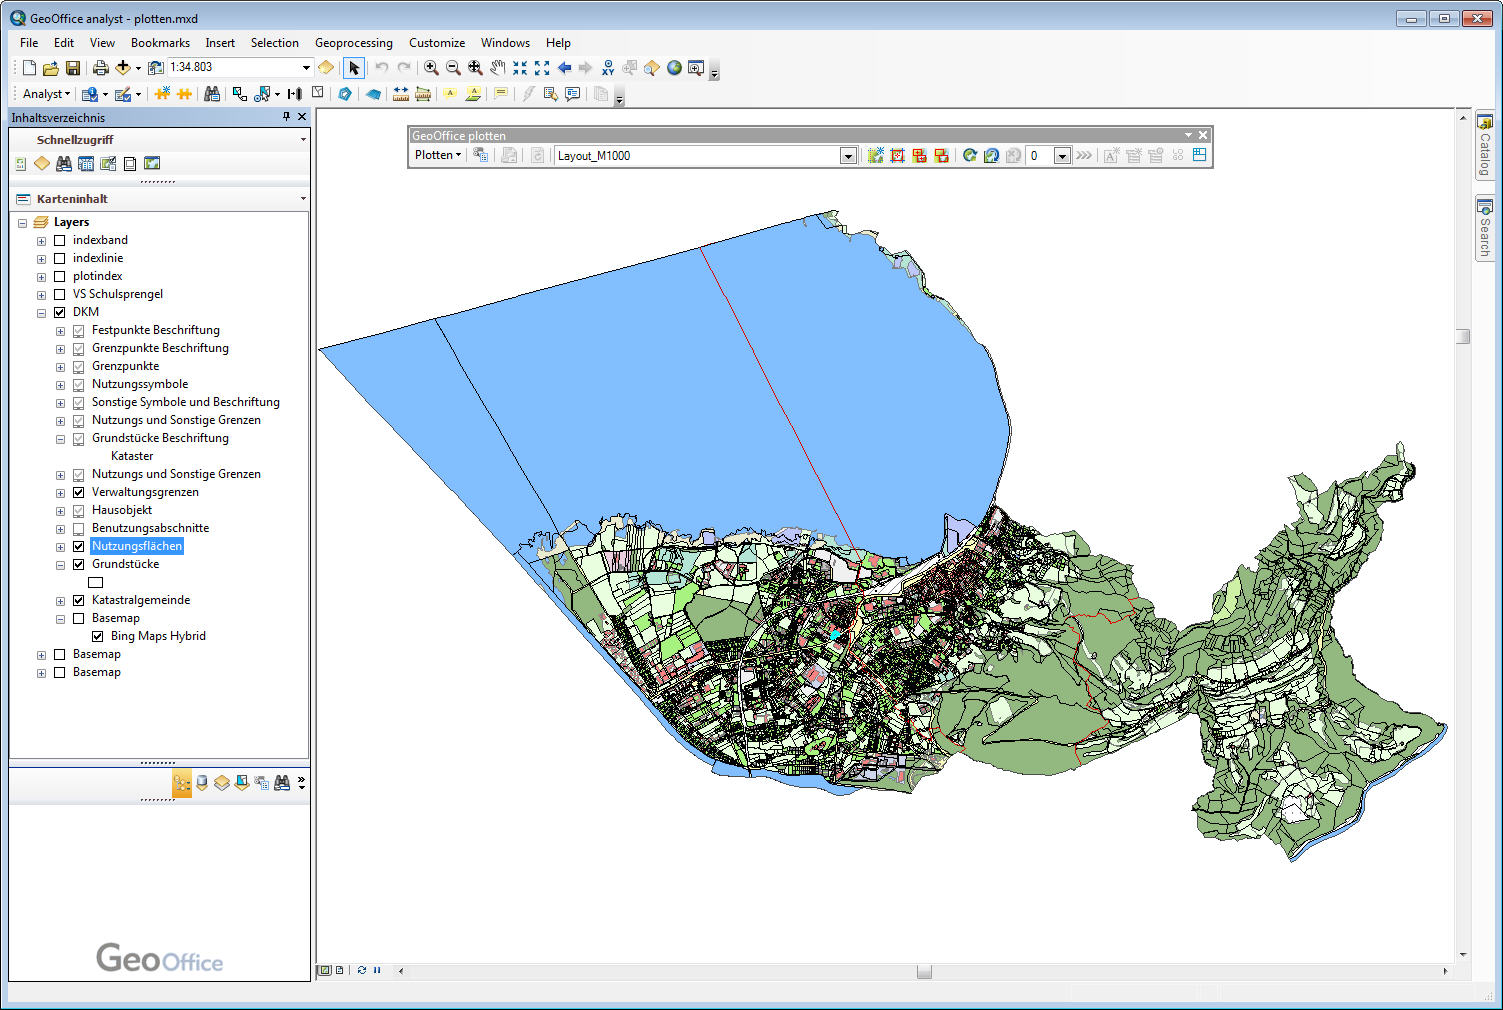This screenshot has width=1503, height=1010.
Task: Click the Full Extent globe icon
Action: tap(674, 68)
